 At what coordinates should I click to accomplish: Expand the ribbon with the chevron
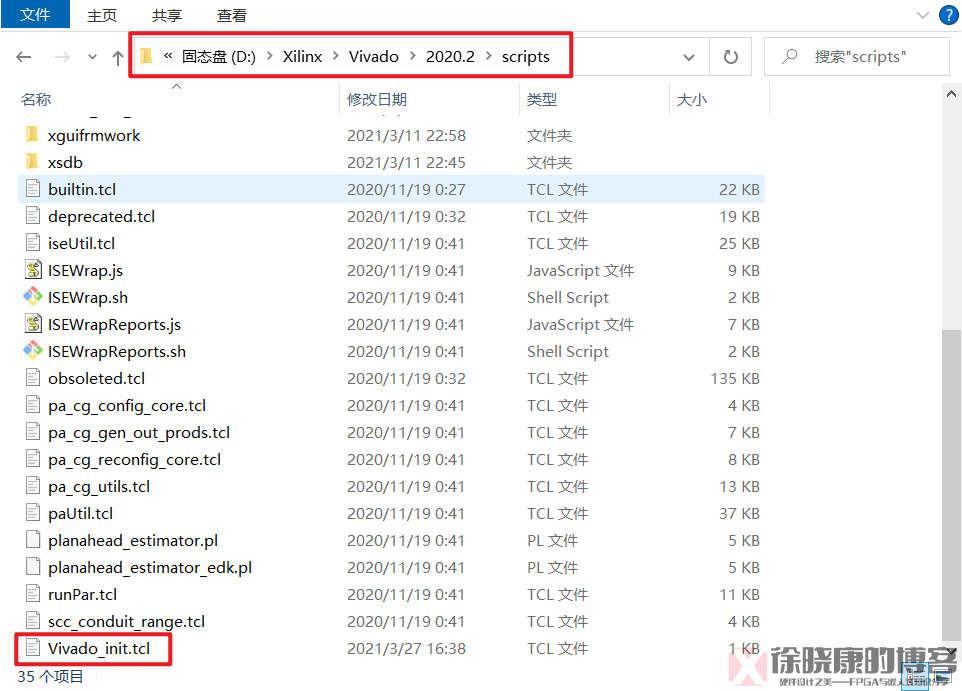tap(923, 15)
